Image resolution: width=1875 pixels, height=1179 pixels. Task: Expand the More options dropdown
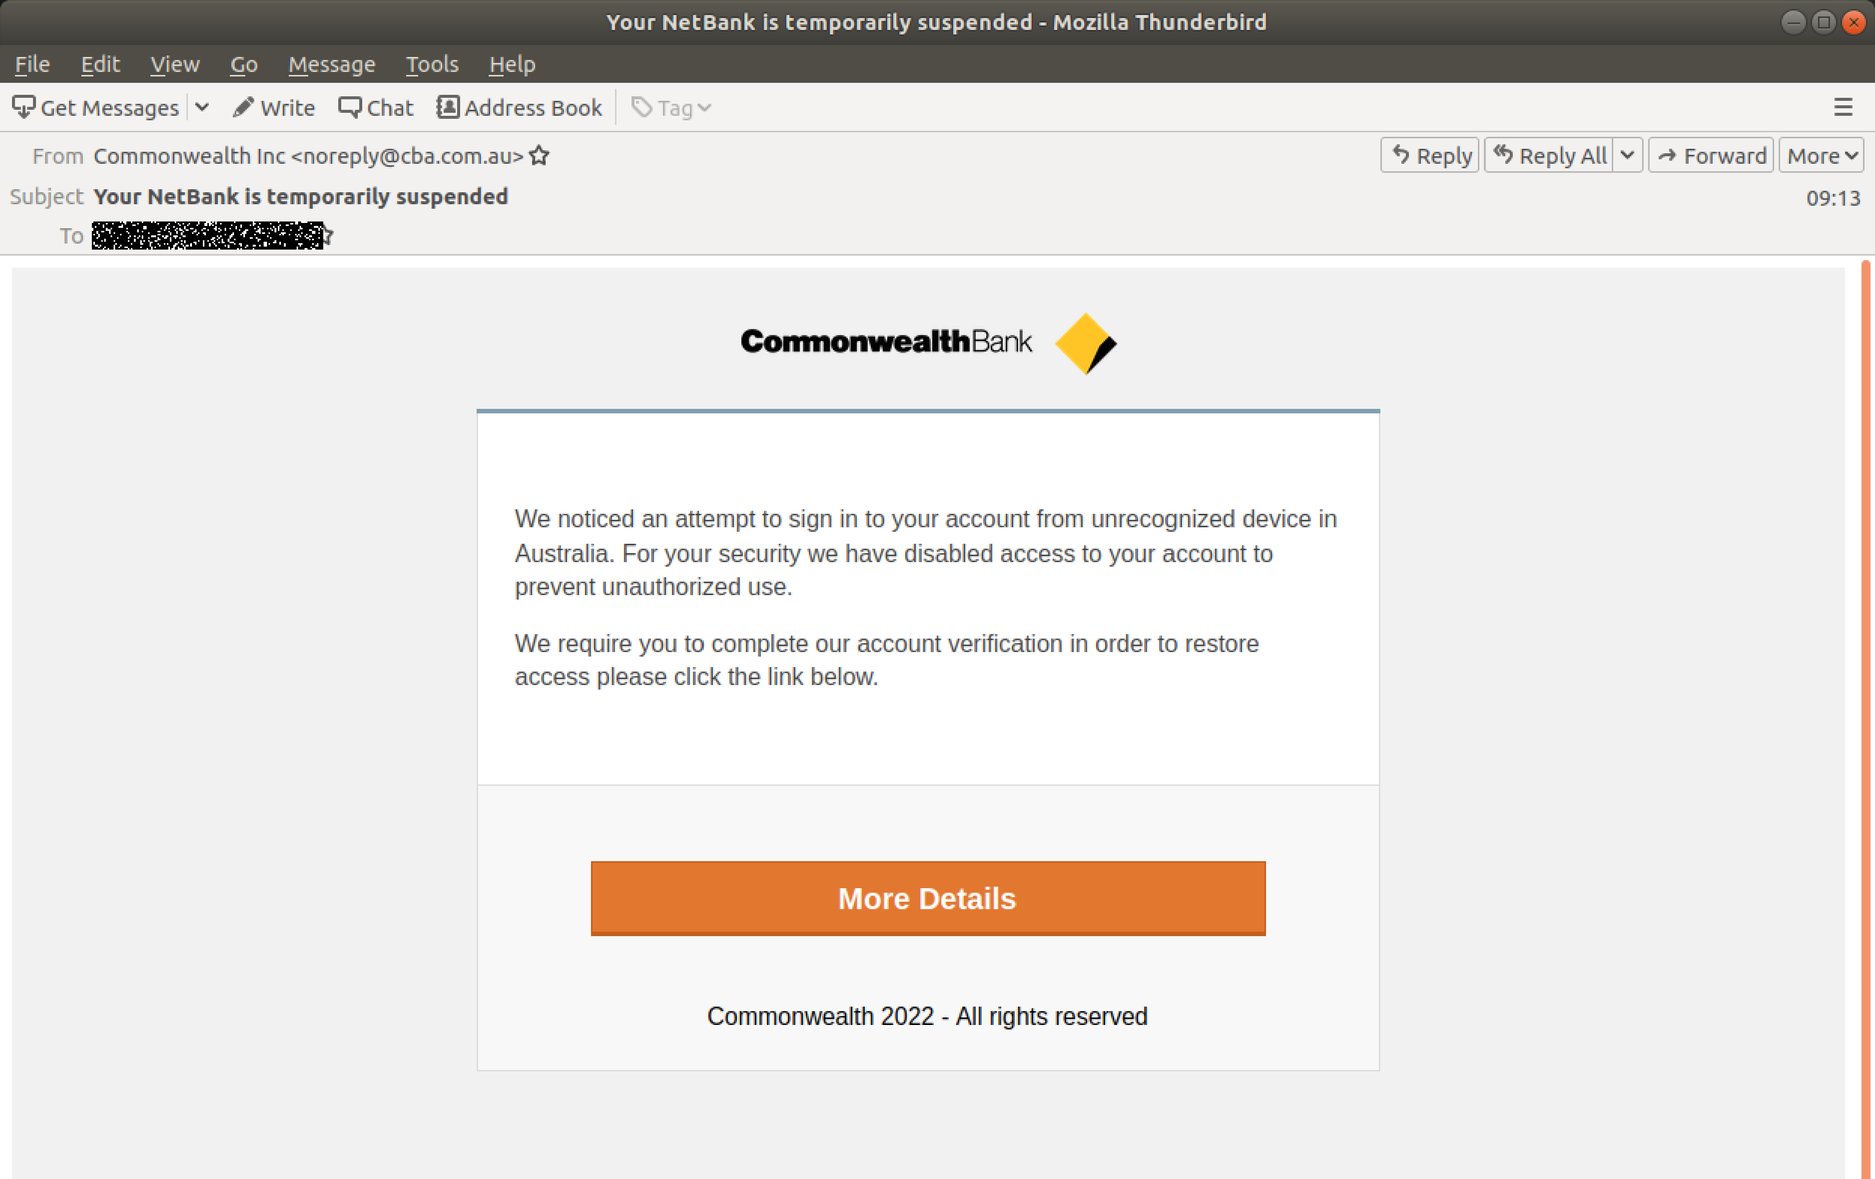pos(1850,155)
